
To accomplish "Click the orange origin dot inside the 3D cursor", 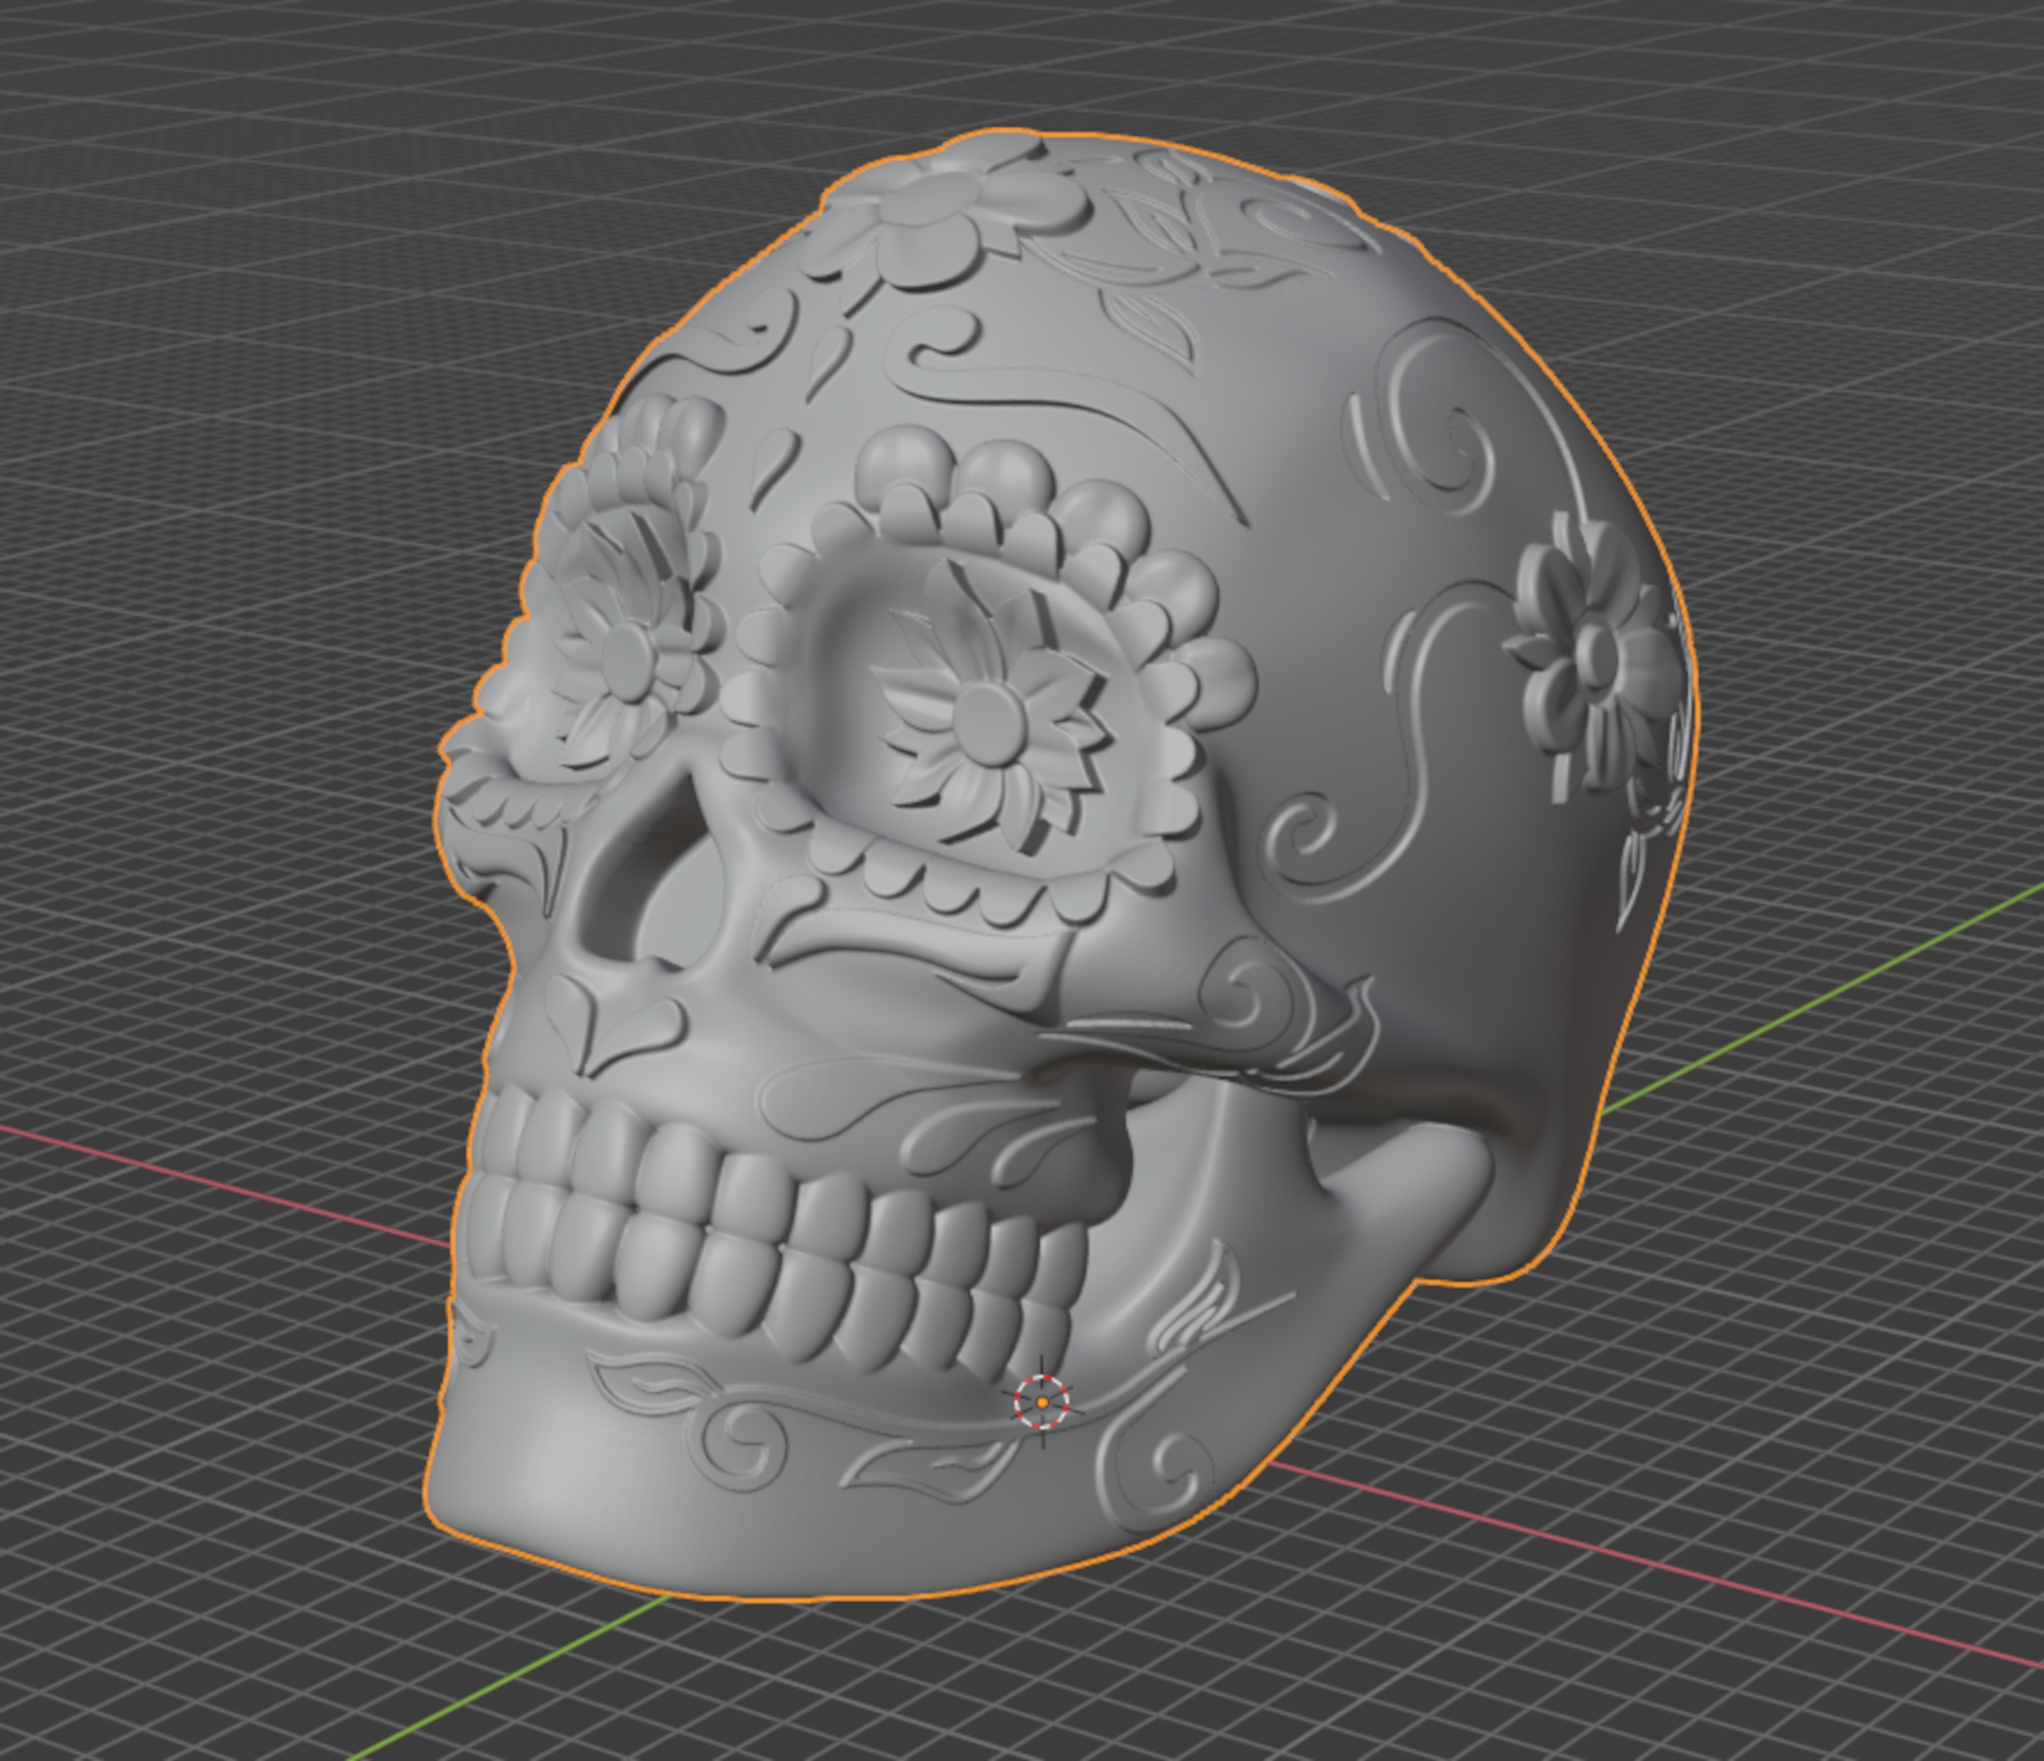I will tap(1043, 1403).
